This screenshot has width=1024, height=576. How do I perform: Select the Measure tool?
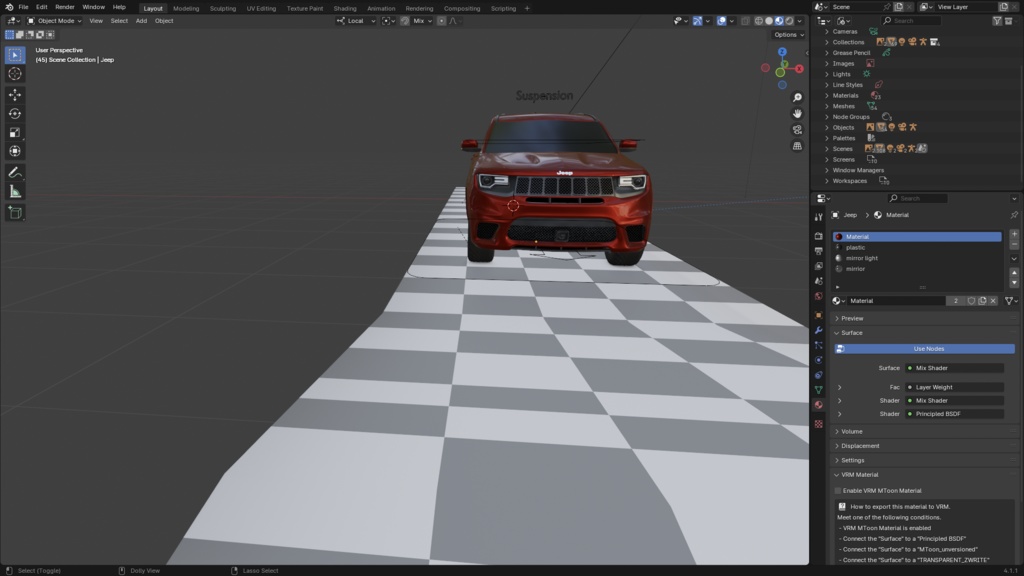click(15, 191)
